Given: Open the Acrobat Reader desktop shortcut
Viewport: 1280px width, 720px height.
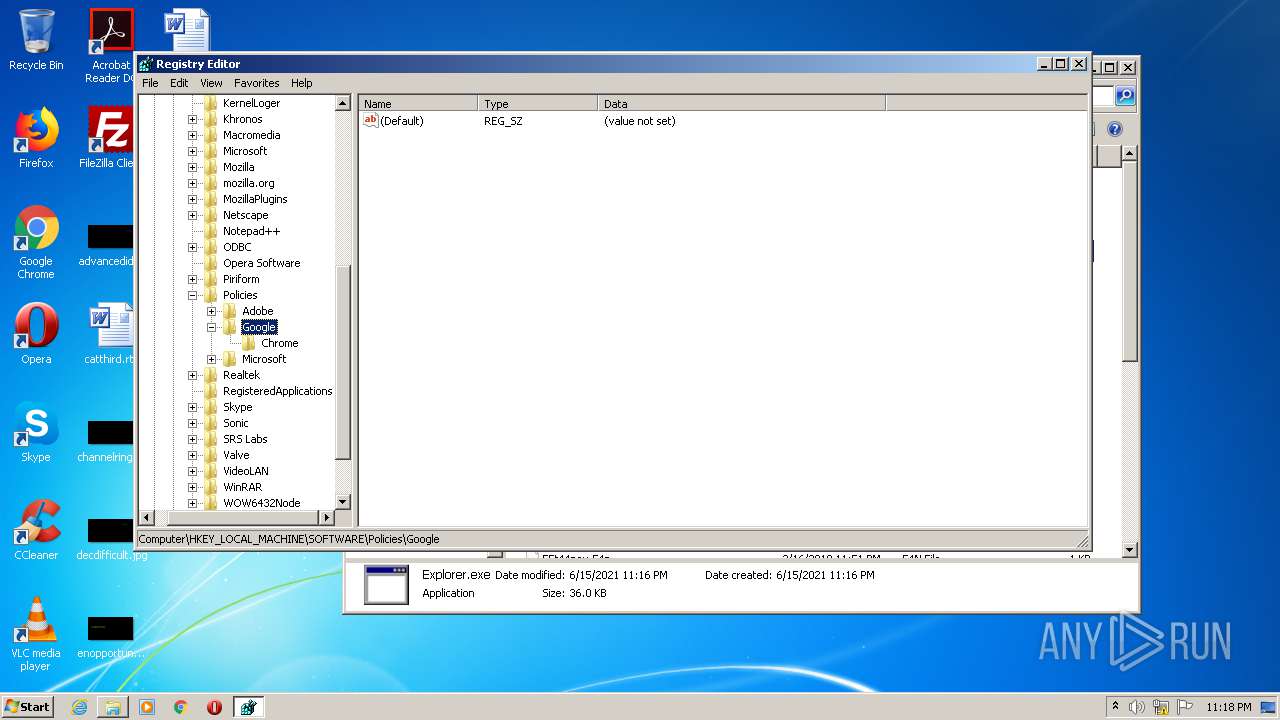Looking at the screenshot, I should (x=111, y=46).
